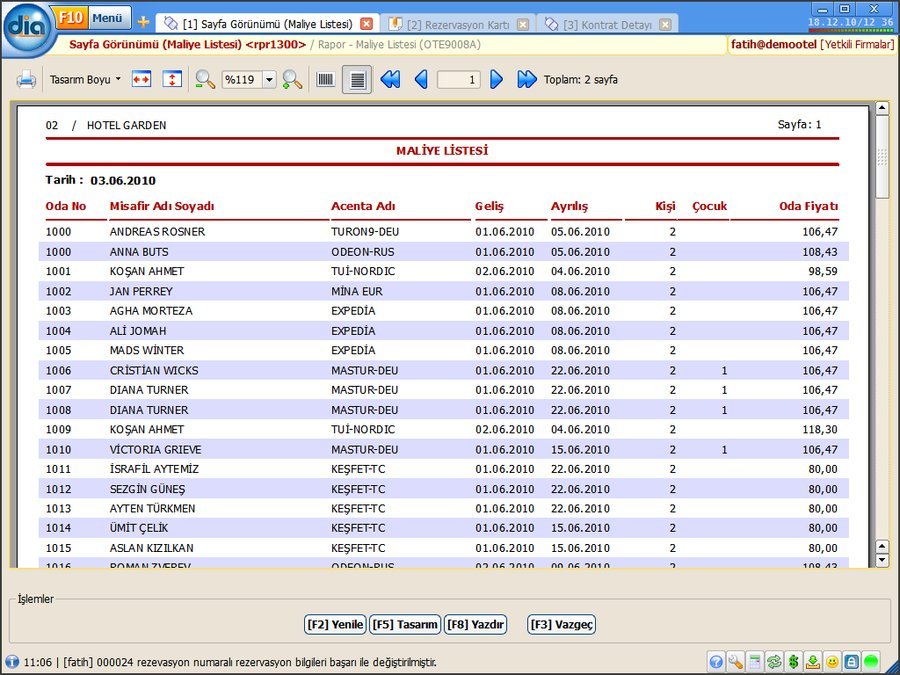Open the Tasarım Boyu dropdown
Image resolution: width=900 pixels, height=675 pixels.
[x=85, y=79]
